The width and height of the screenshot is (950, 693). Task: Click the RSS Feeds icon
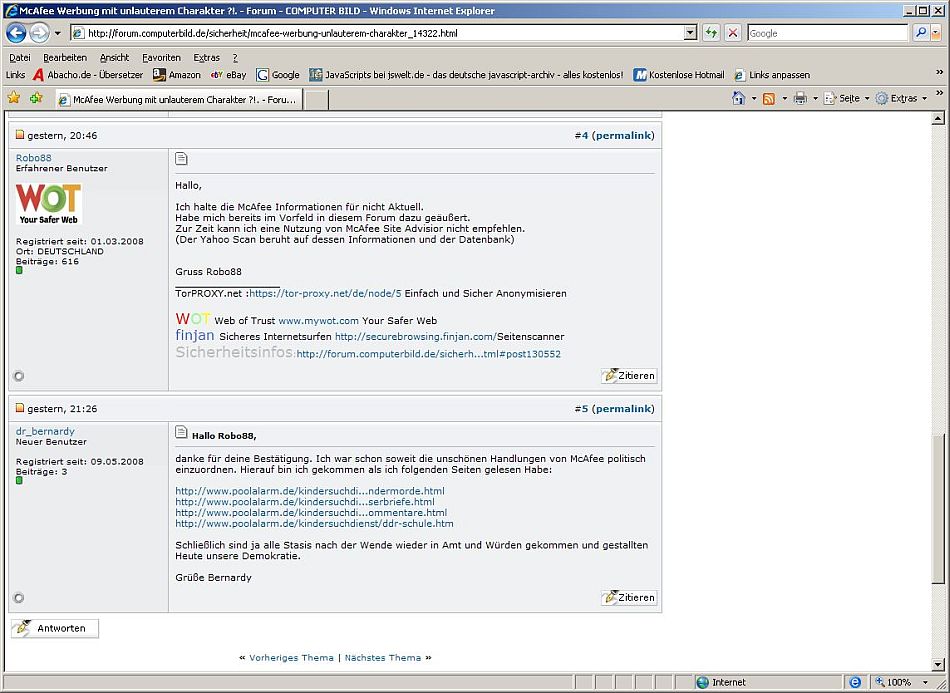pyautogui.click(x=769, y=98)
